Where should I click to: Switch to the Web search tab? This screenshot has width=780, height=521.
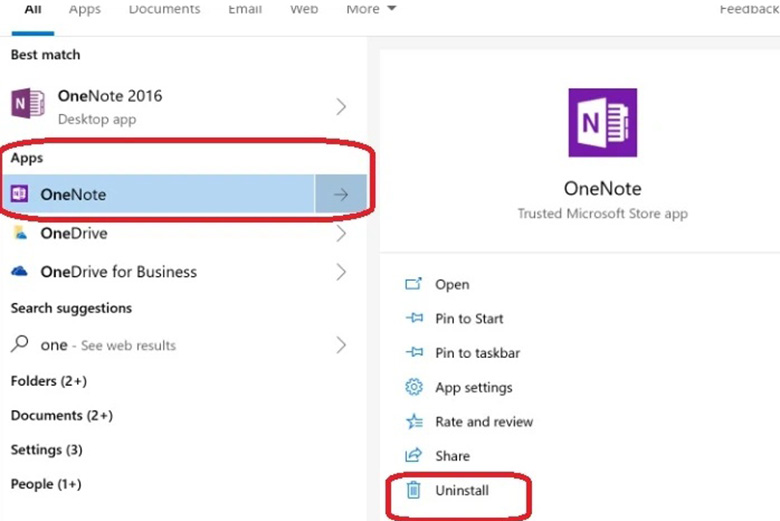[304, 8]
